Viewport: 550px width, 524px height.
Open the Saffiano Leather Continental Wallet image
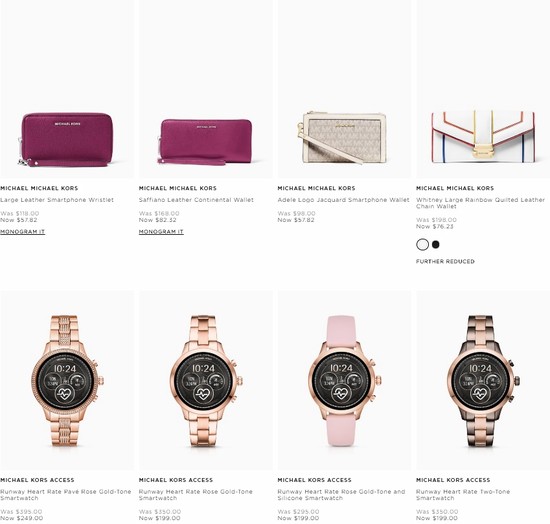(x=206, y=89)
